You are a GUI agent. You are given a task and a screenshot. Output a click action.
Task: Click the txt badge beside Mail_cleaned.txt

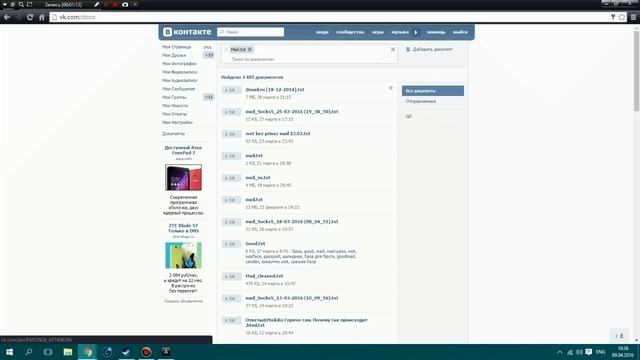pos(231,277)
